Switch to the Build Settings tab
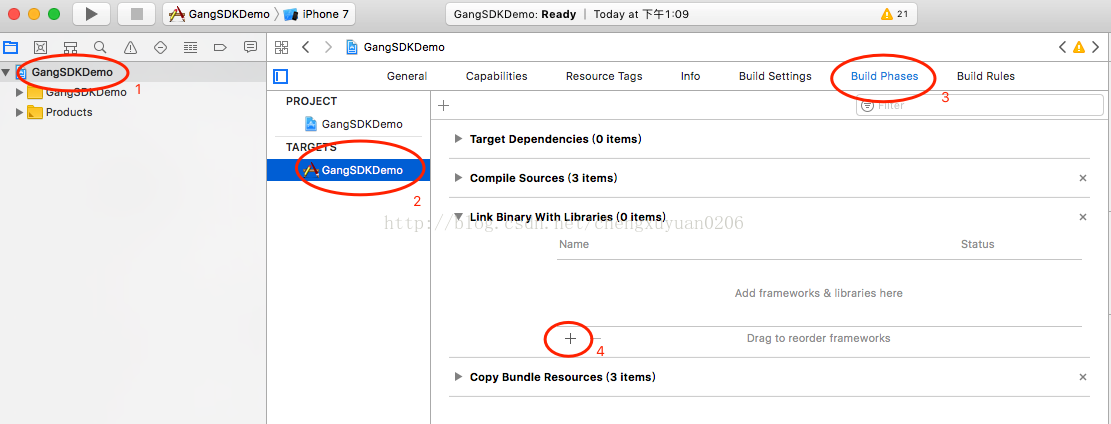Image resolution: width=1111 pixels, height=424 pixels. [x=775, y=76]
